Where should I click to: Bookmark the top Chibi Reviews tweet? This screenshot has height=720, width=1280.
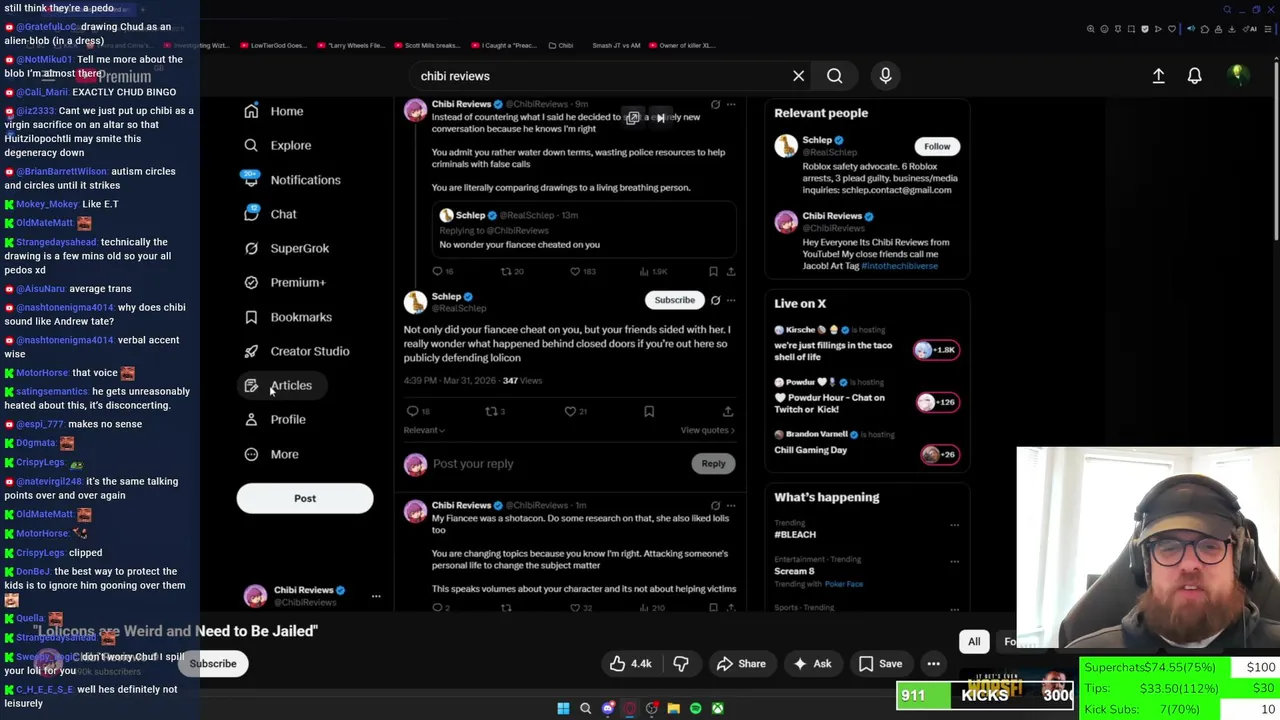(x=713, y=271)
